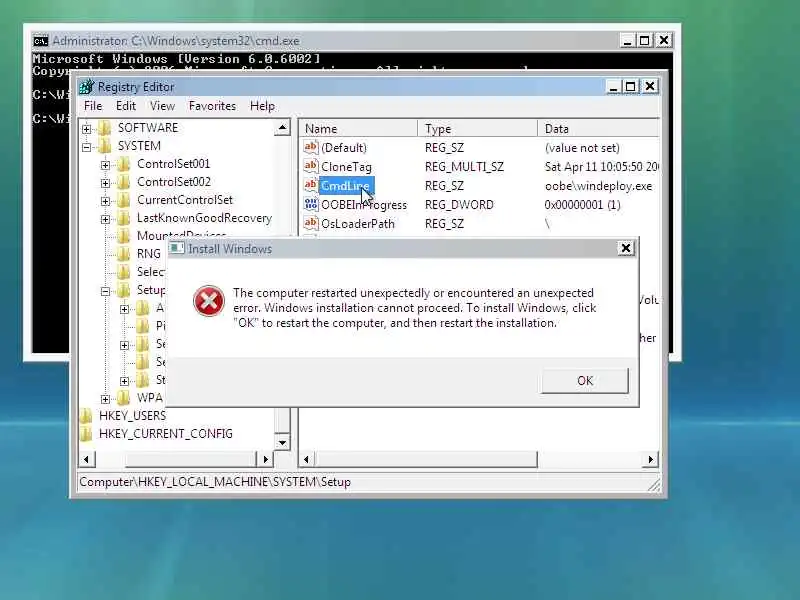
Task: Select the SYSTEM folder icon
Action: tap(105, 146)
